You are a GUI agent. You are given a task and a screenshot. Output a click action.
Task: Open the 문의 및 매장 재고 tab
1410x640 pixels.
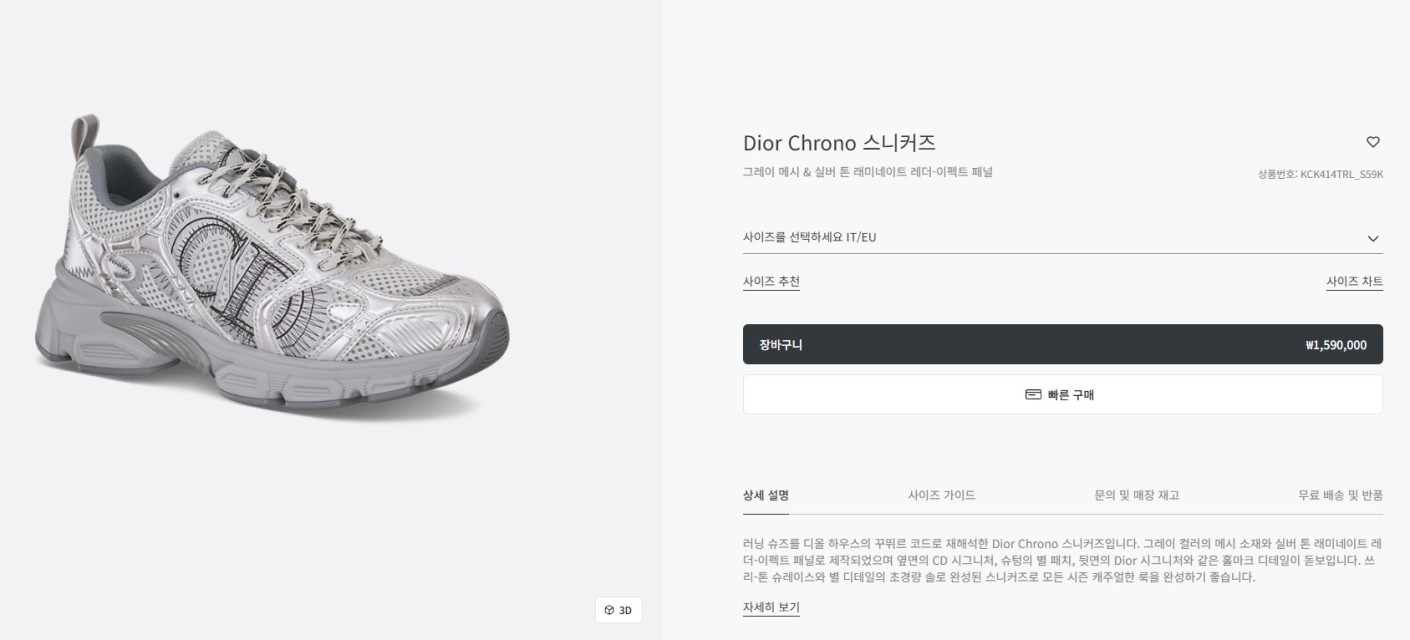1136,495
